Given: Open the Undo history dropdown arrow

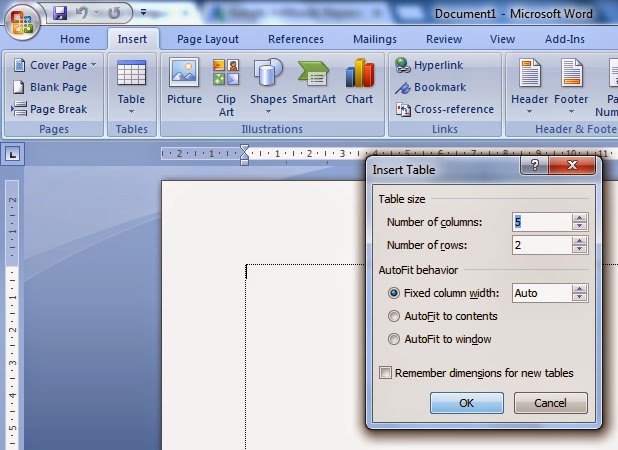Looking at the screenshot, I should click(x=97, y=13).
